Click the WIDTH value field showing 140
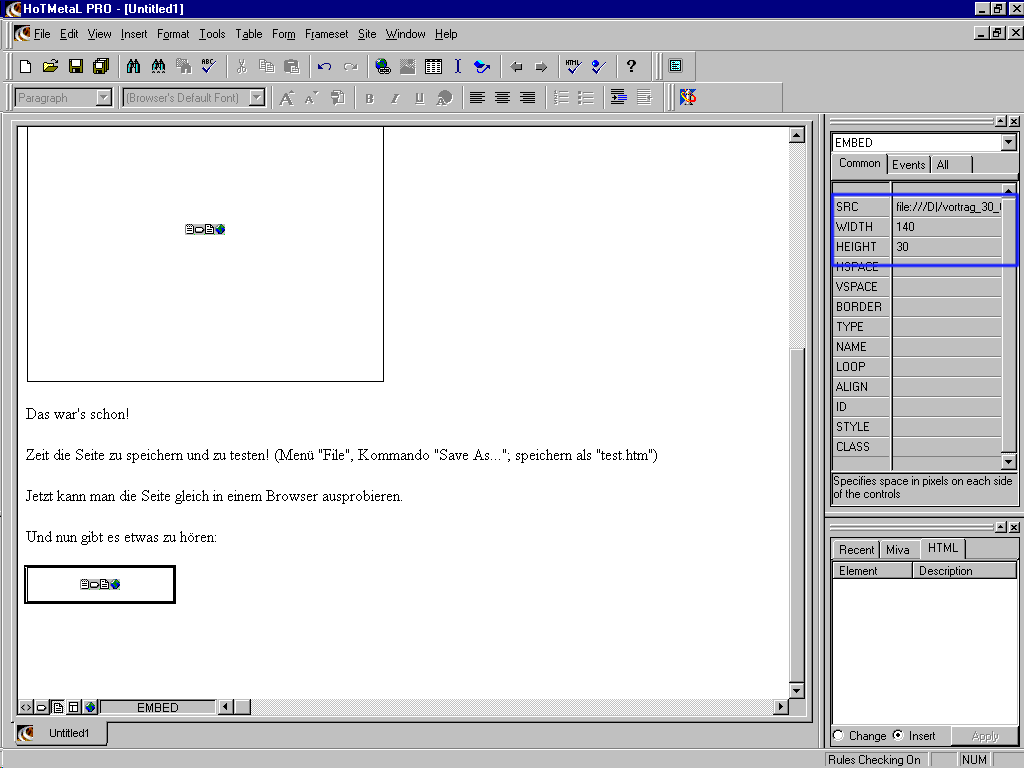The height and width of the screenshot is (768, 1024). click(x=946, y=227)
